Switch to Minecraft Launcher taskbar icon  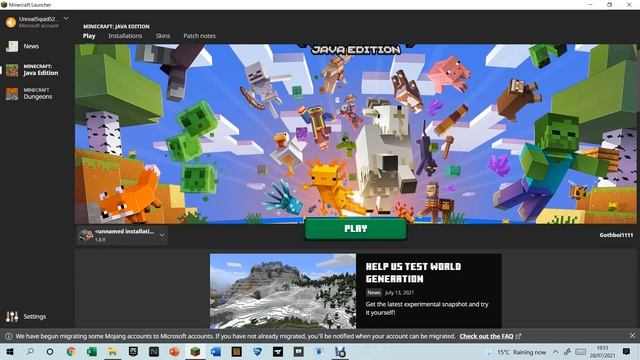tap(195, 351)
